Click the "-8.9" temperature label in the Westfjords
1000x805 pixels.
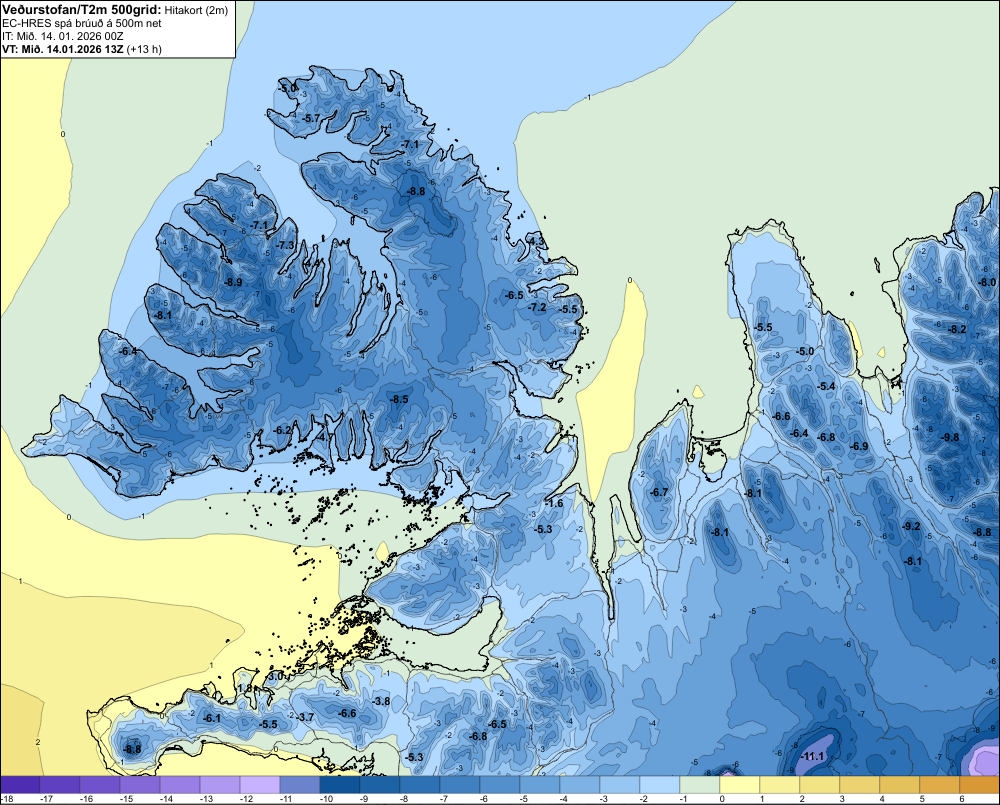click(233, 282)
